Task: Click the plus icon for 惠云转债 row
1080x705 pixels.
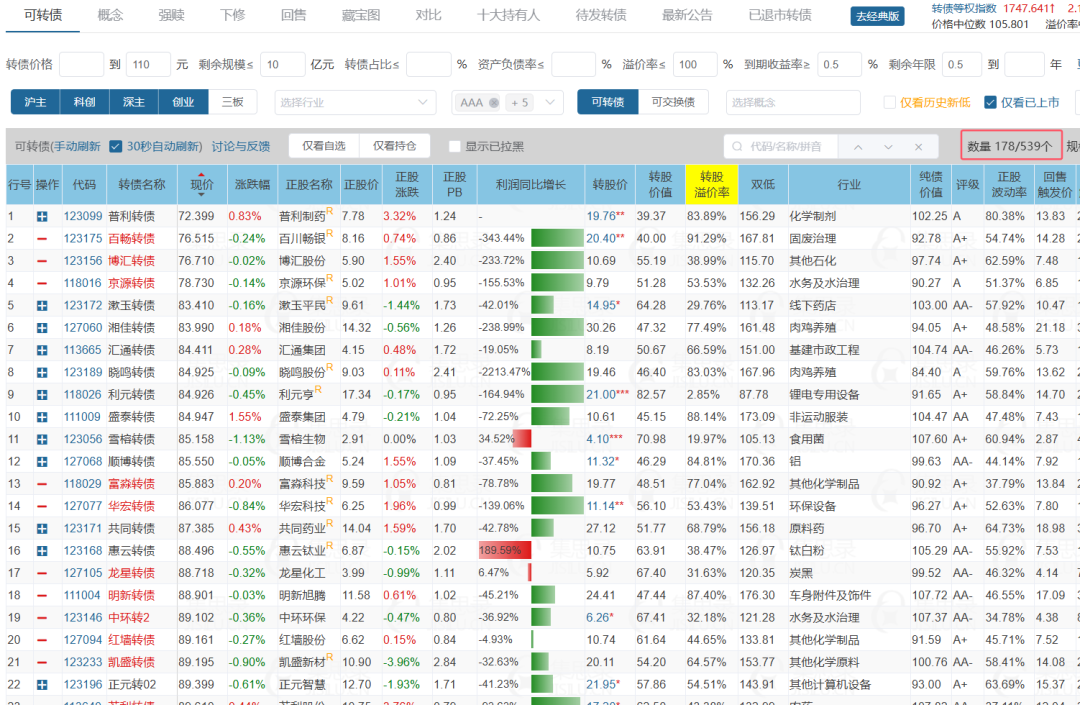Action: [42, 551]
